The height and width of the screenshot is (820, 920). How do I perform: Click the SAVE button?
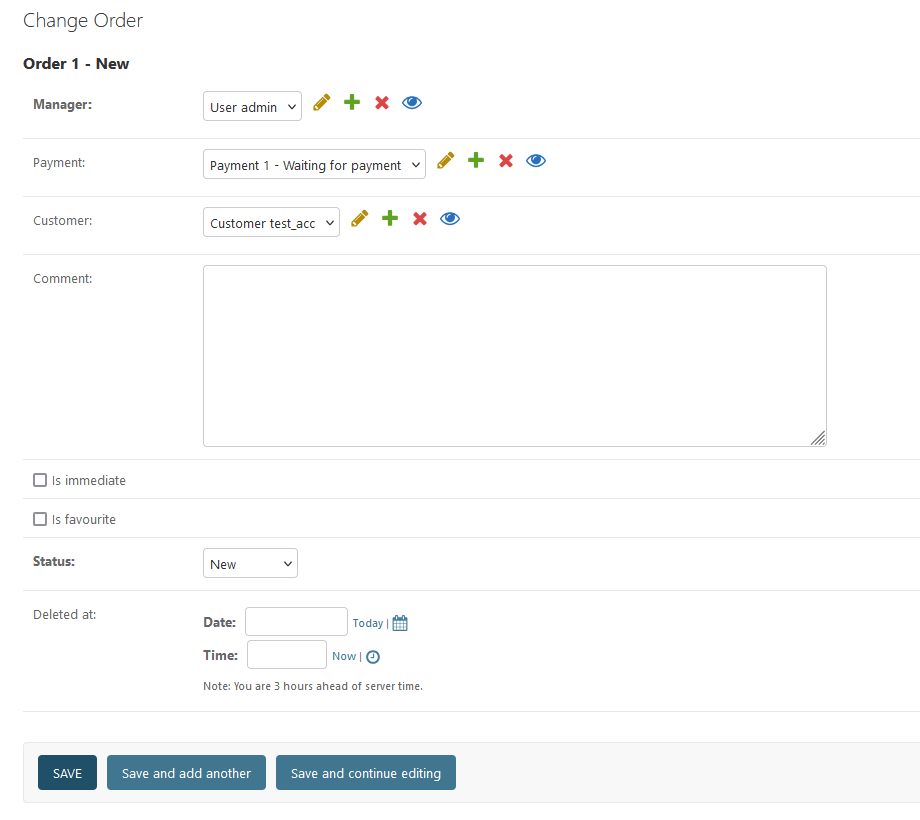click(67, 772)
